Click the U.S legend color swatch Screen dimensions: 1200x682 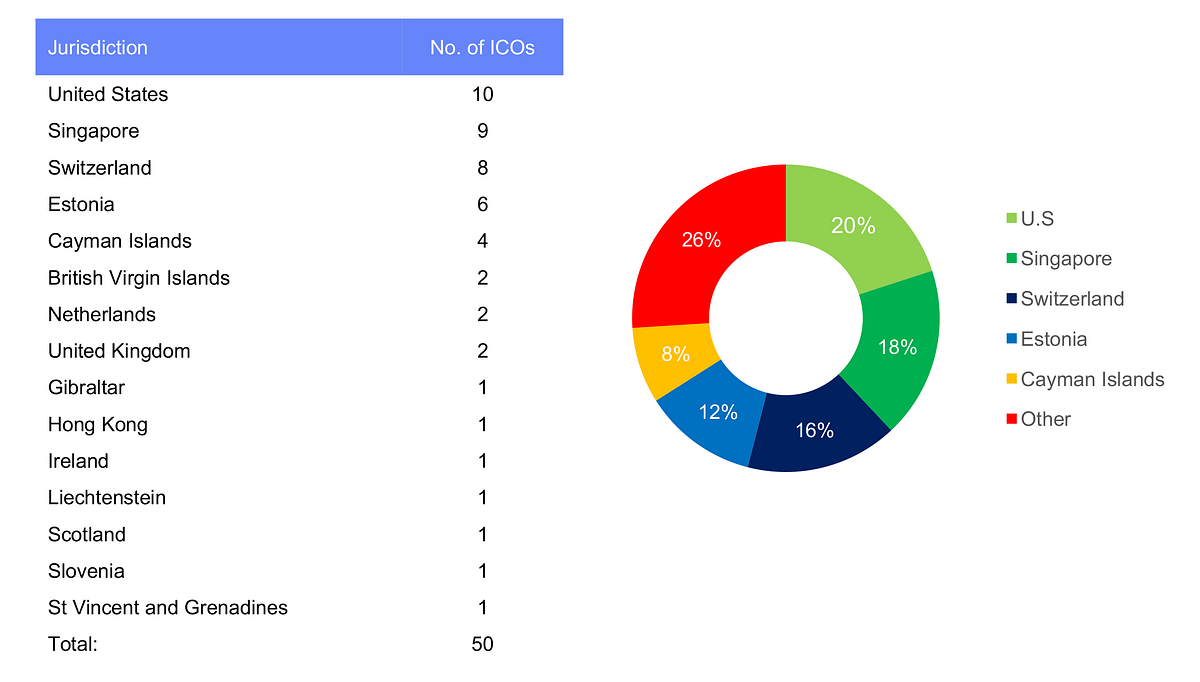1012,219
